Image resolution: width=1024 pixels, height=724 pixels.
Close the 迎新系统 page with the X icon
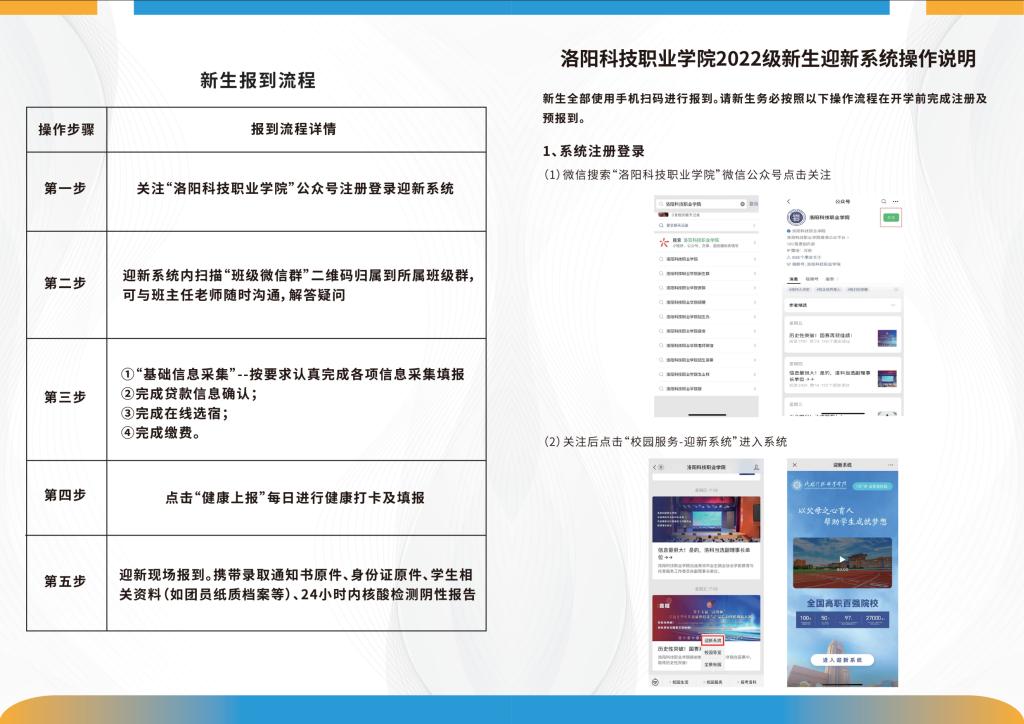coord(794,465)
